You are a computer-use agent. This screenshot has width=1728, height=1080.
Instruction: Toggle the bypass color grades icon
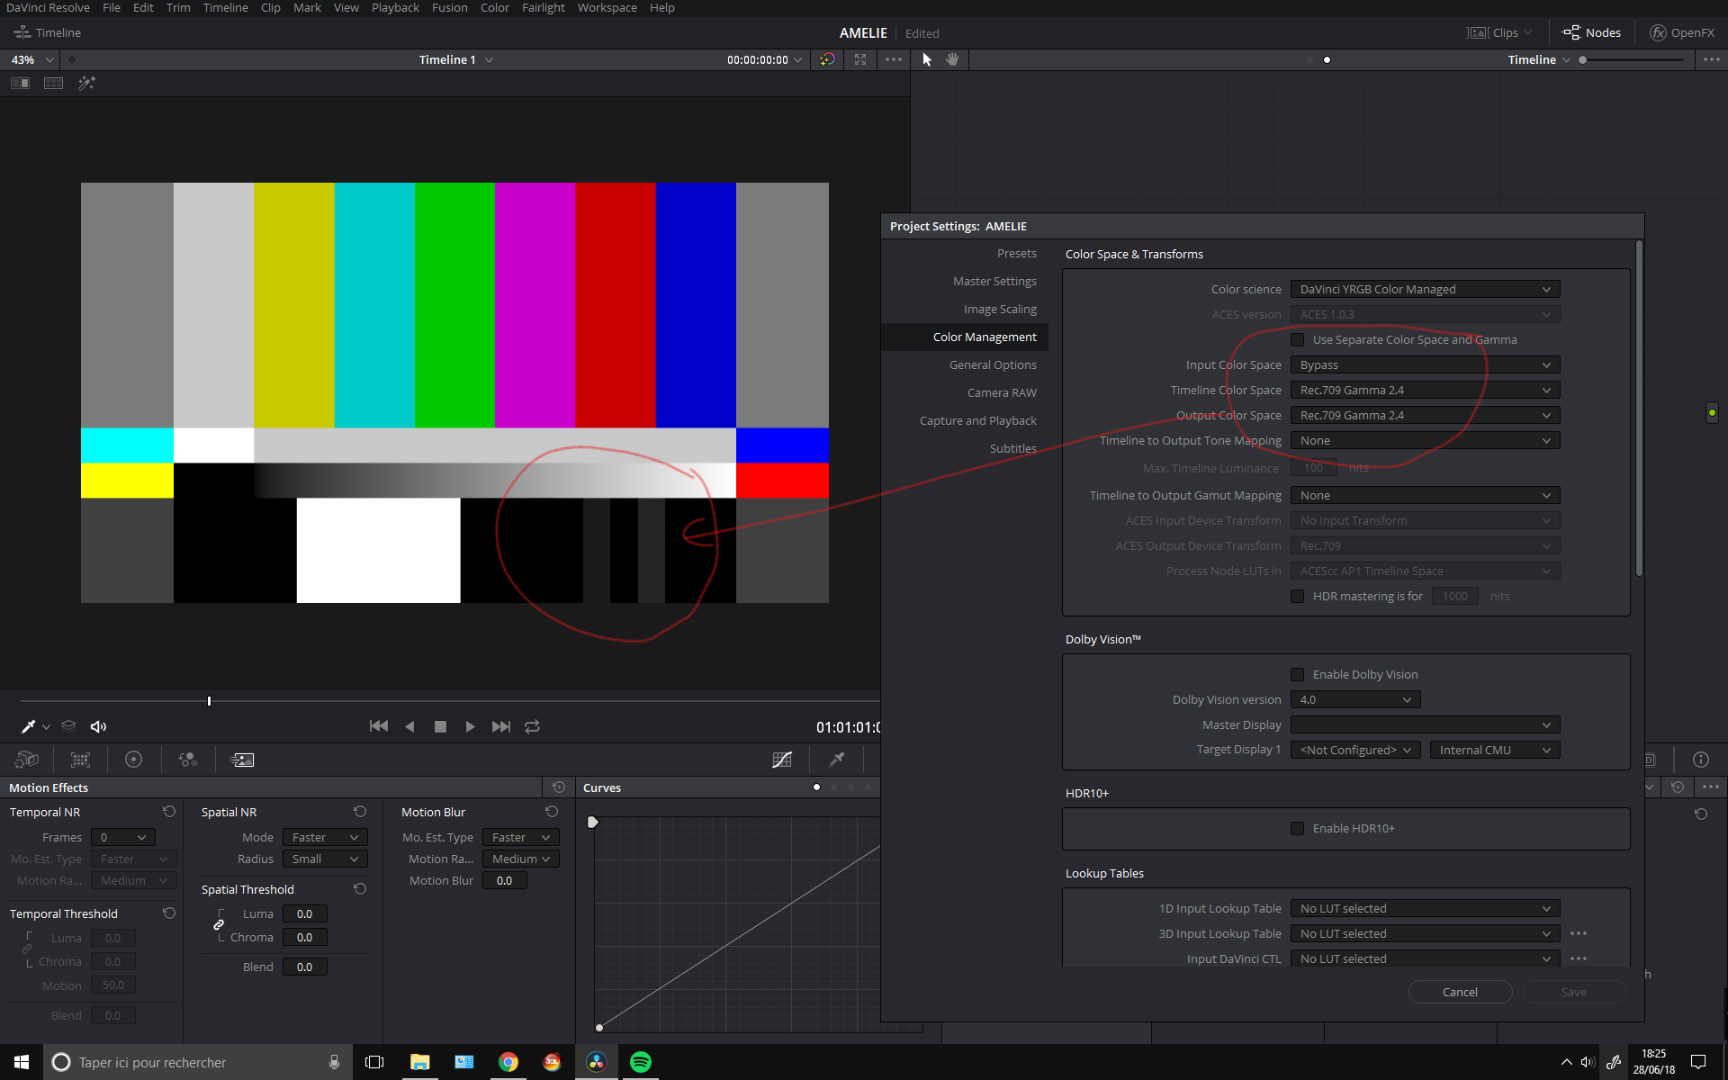[827, 60]
